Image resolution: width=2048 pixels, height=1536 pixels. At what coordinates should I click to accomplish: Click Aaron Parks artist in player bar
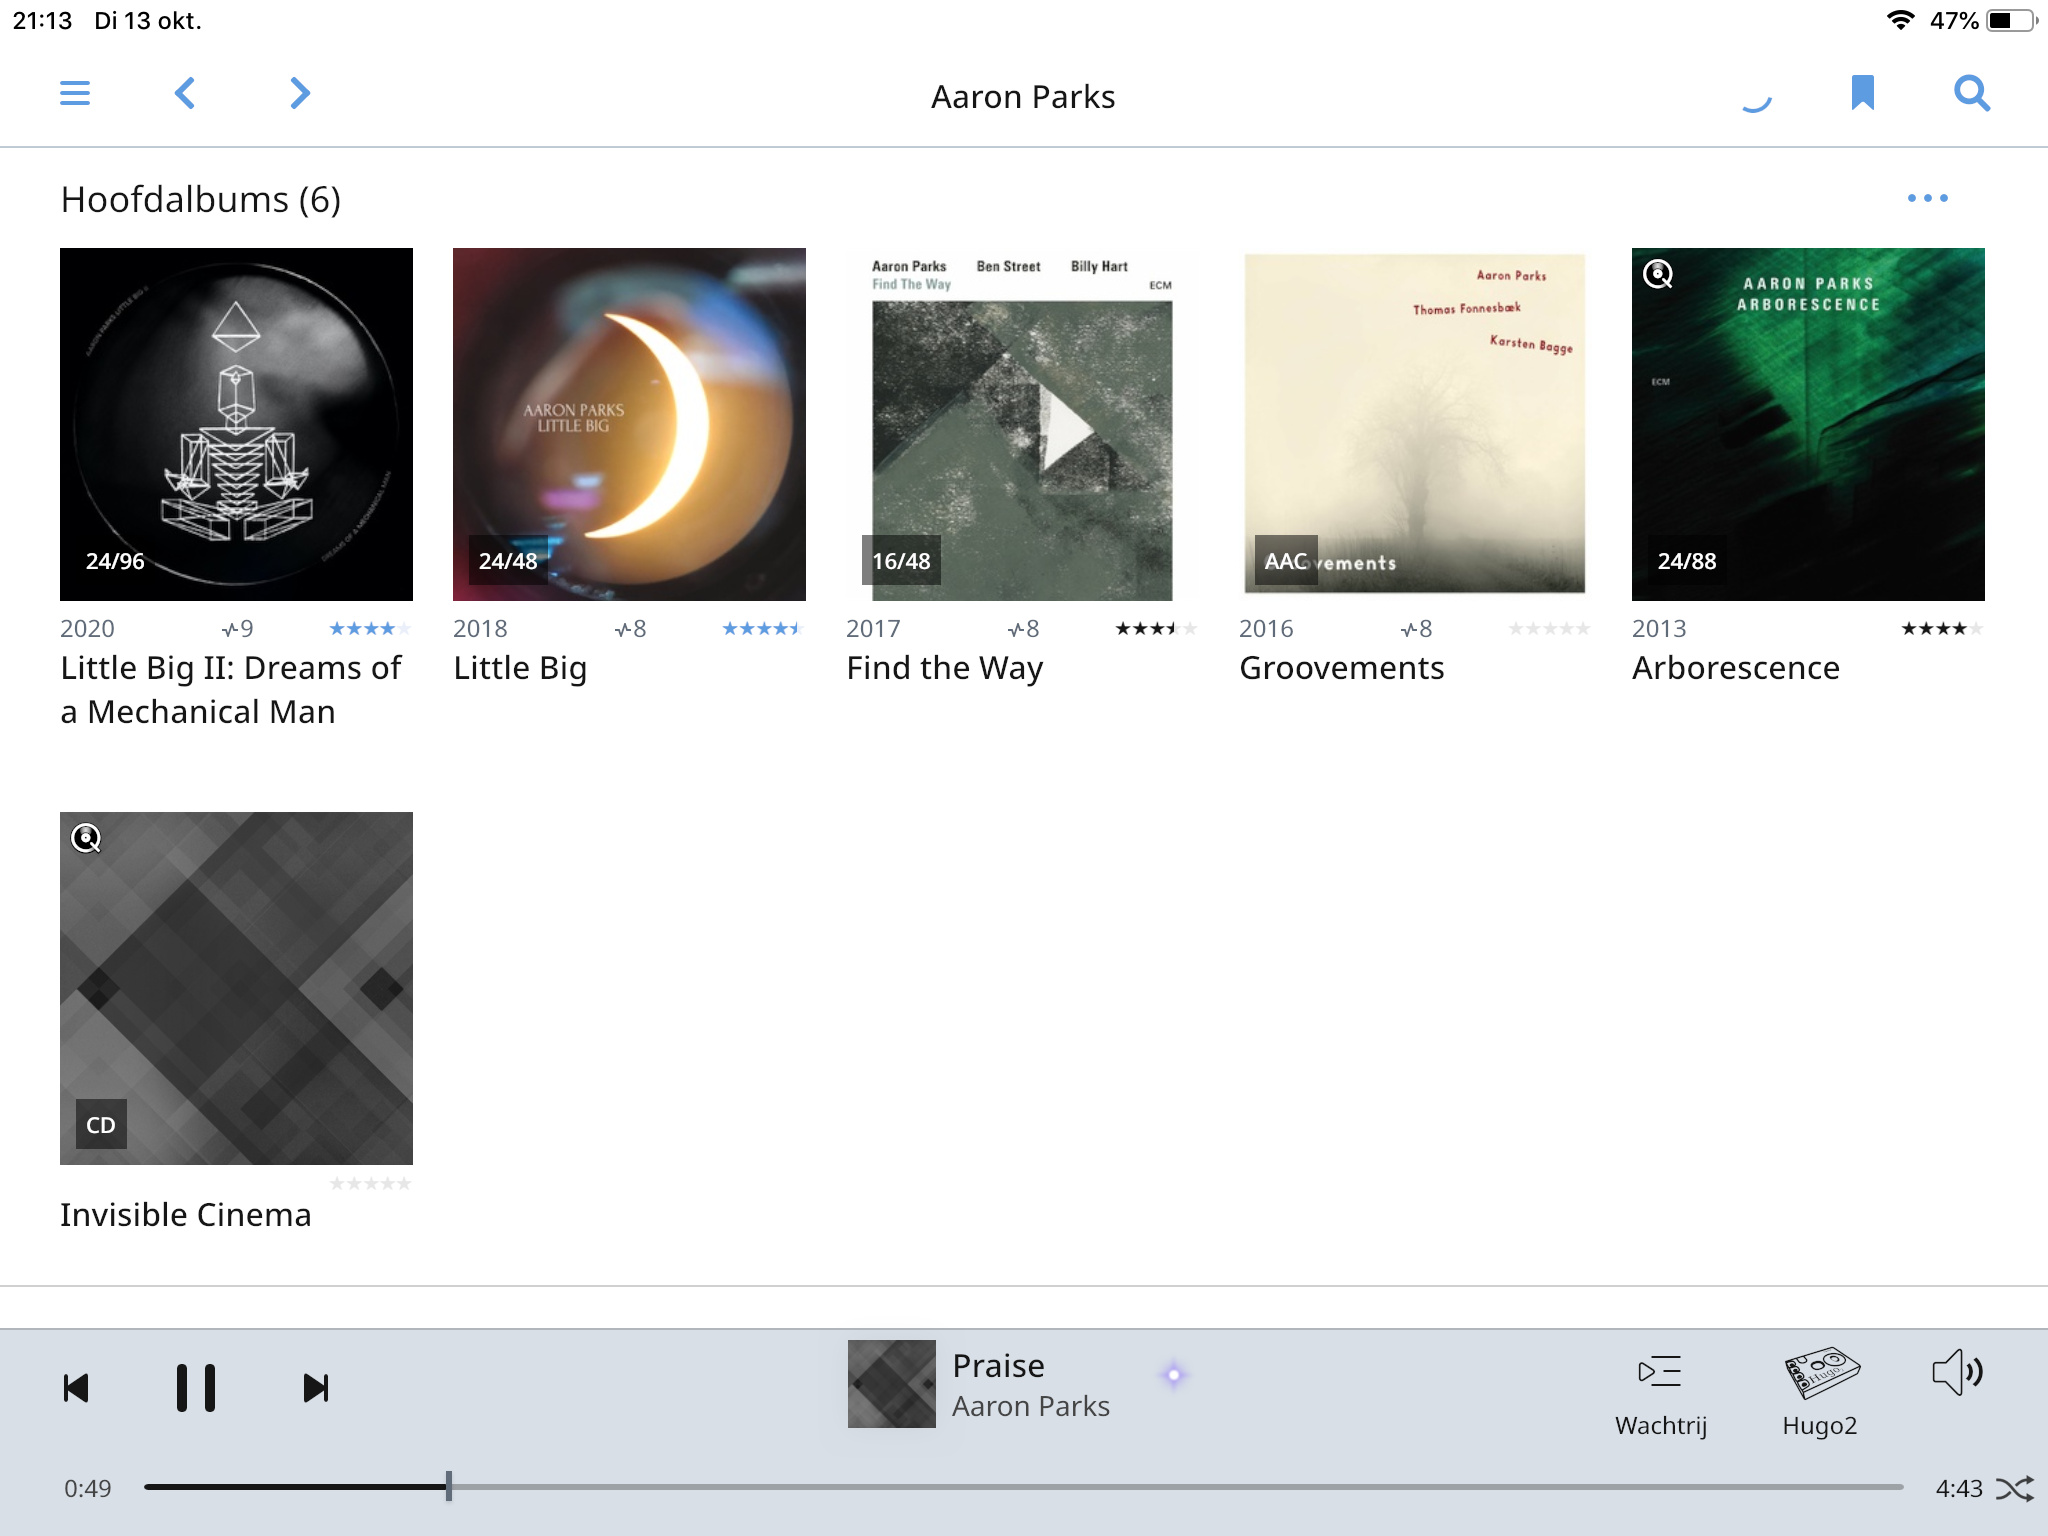click(1031, 1406)
